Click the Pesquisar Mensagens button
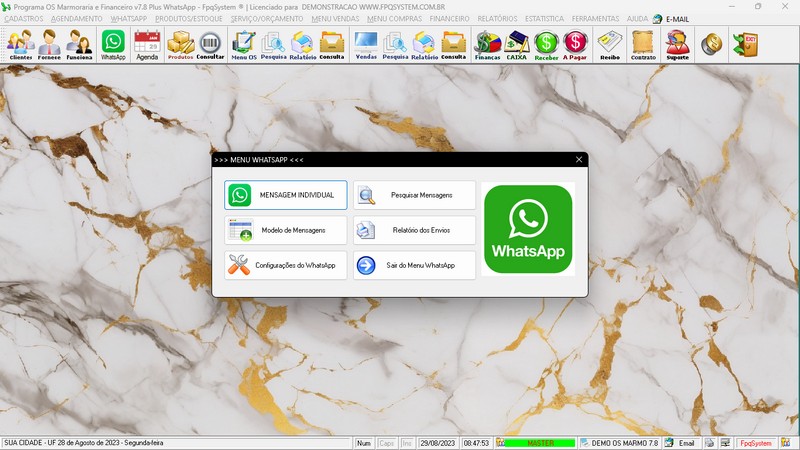800x450 pixels. click(414, 195)
